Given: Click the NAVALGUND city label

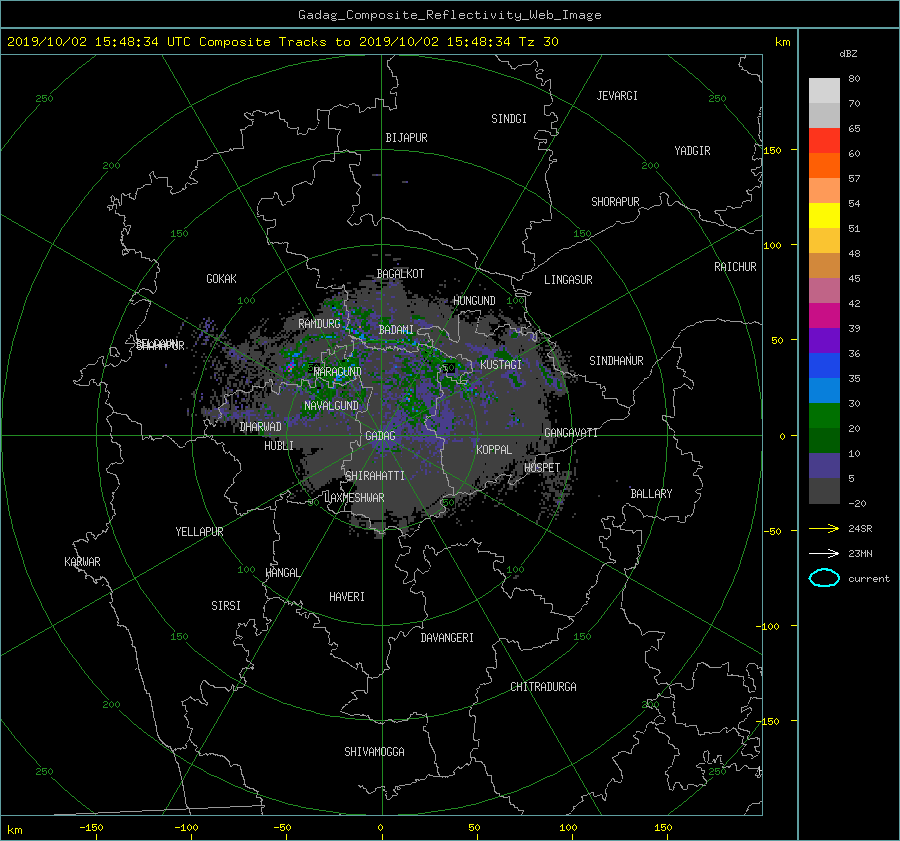Looking at the screenshot, I should click(331, 406).
